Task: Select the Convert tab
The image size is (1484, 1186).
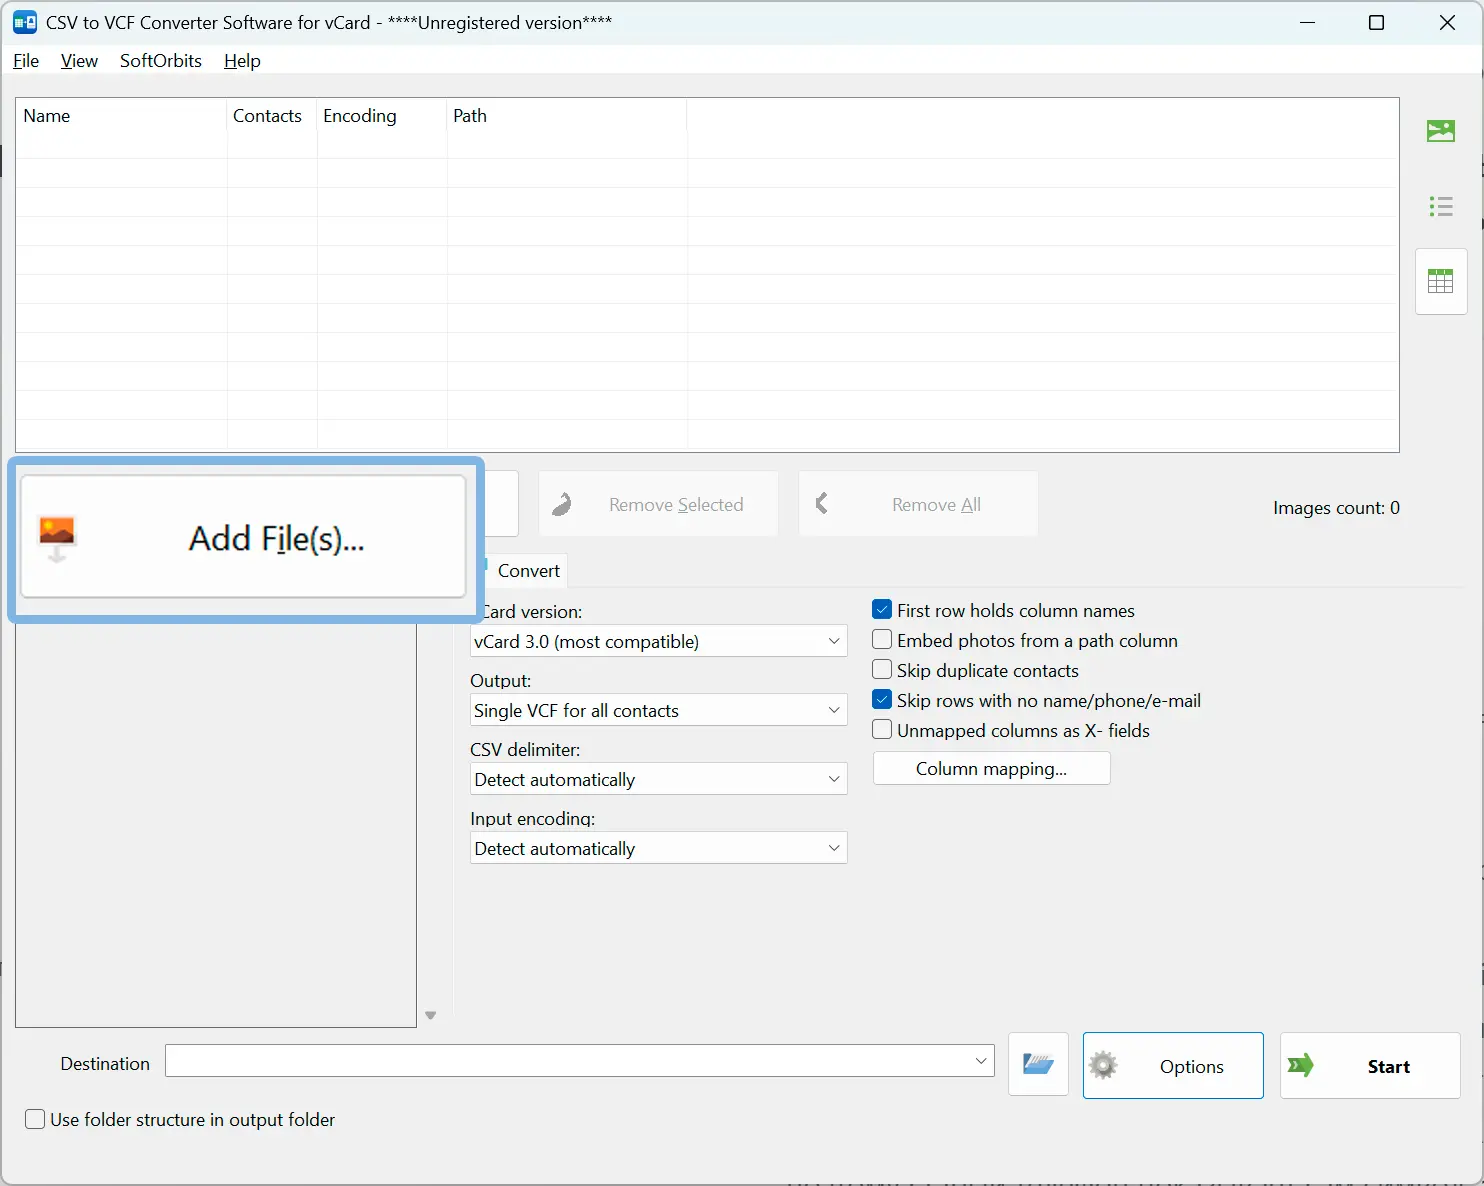Action: (528, 571)
